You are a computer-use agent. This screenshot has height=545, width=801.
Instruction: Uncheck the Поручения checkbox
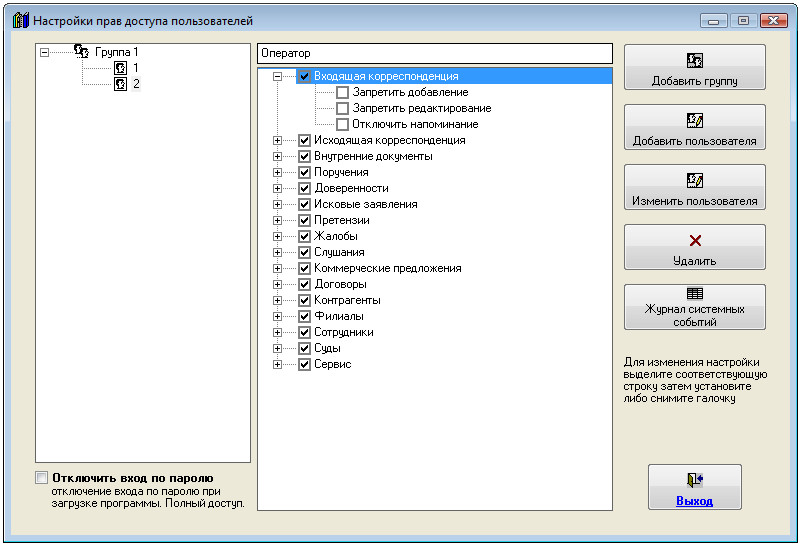click(304, 172)
